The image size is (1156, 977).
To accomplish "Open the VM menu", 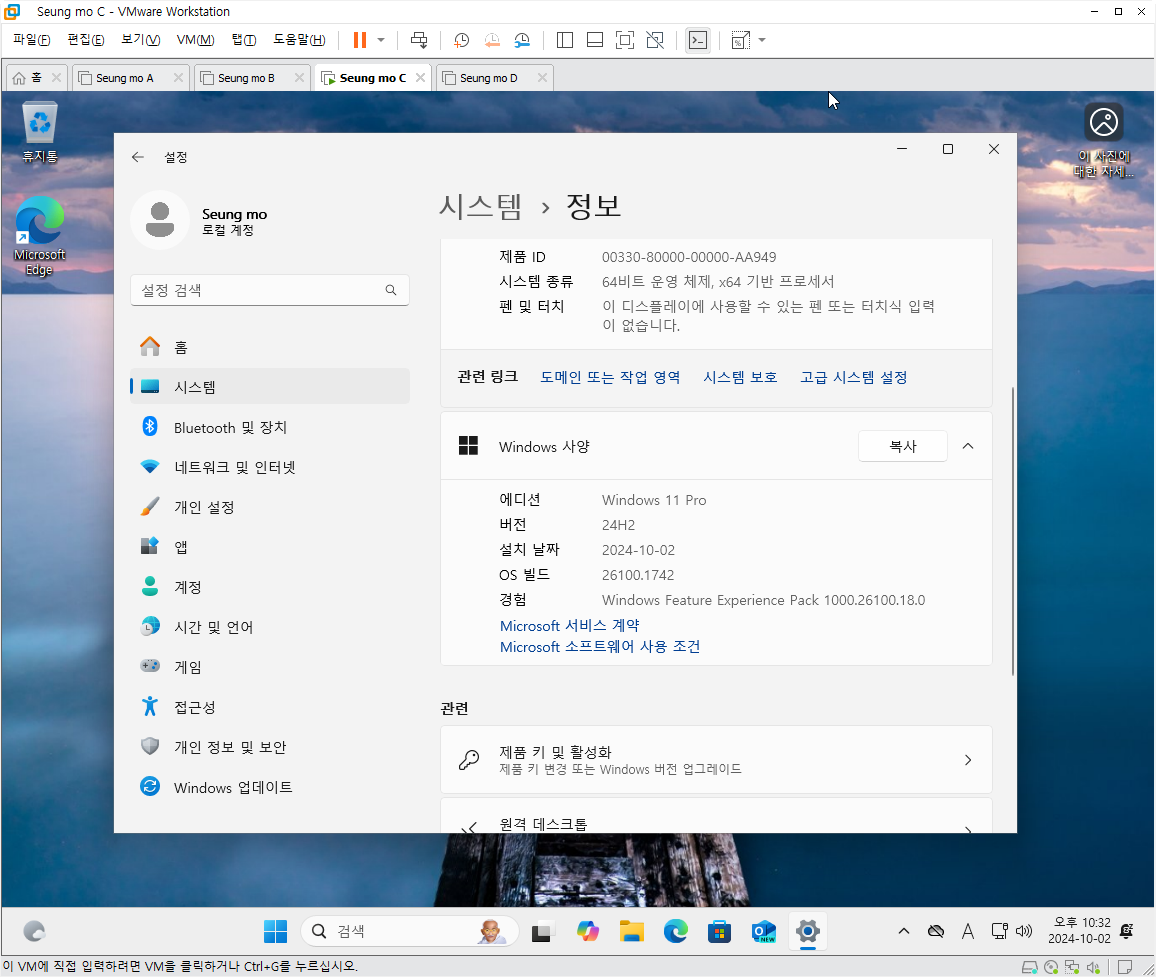I will click(x=195, y=40).
